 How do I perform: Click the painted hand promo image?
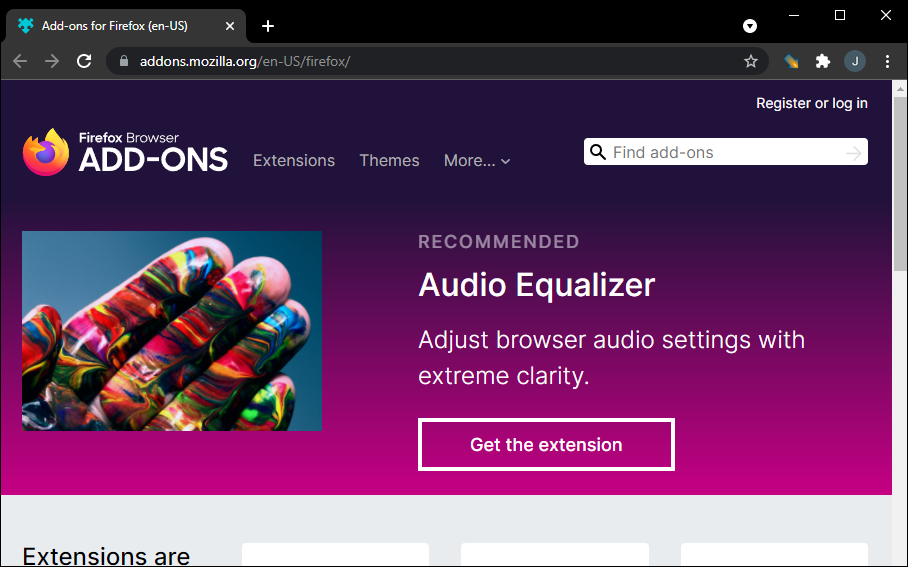(x=172, y=331)
